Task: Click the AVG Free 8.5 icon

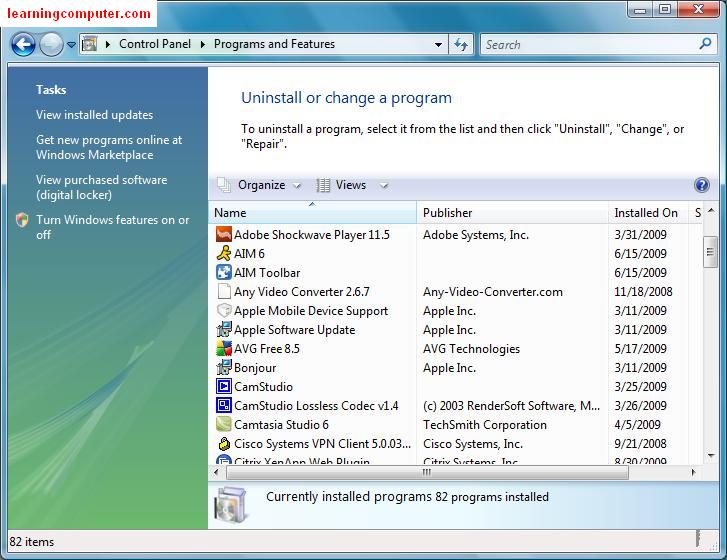Action: [x=224, y=348]
